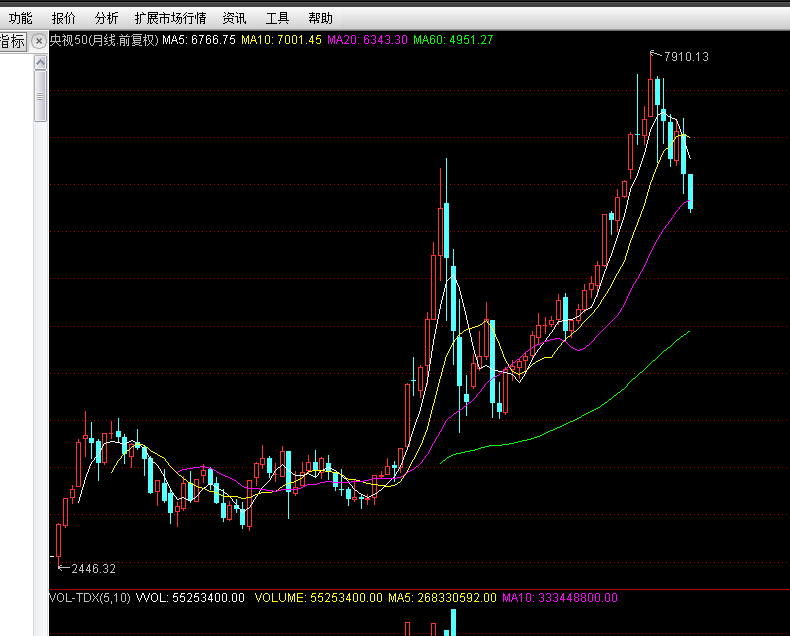
Task: Click the 央视50 chart title text
Action: point(104,40)
